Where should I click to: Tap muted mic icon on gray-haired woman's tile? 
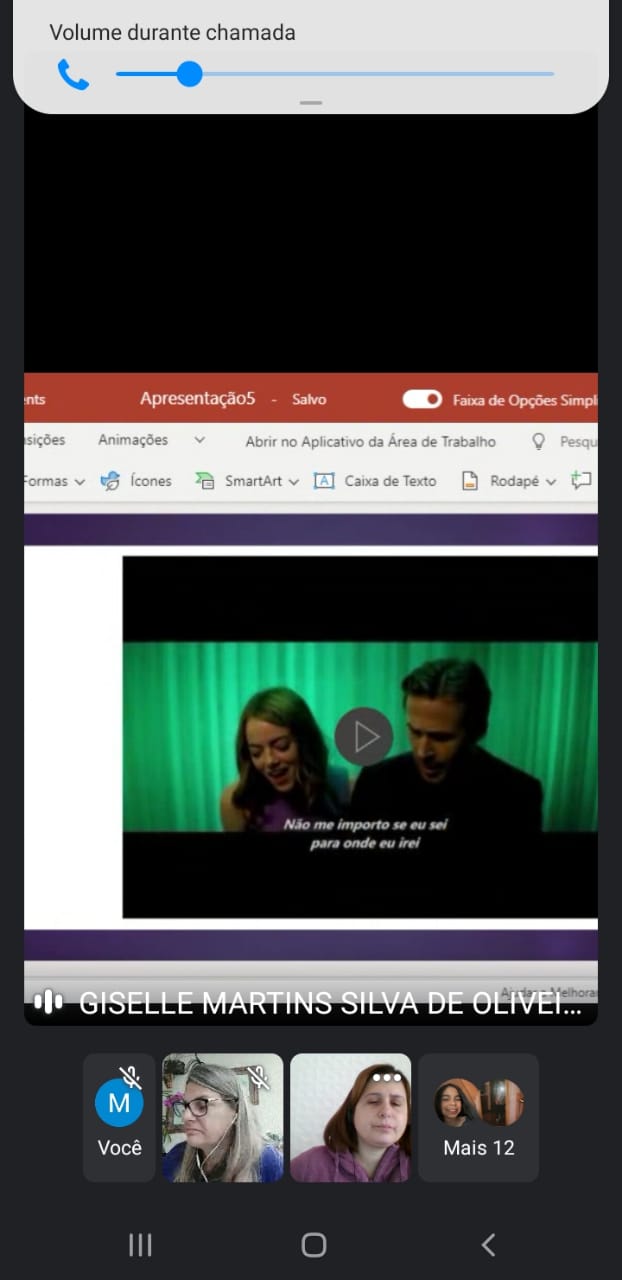point(257,1077)
